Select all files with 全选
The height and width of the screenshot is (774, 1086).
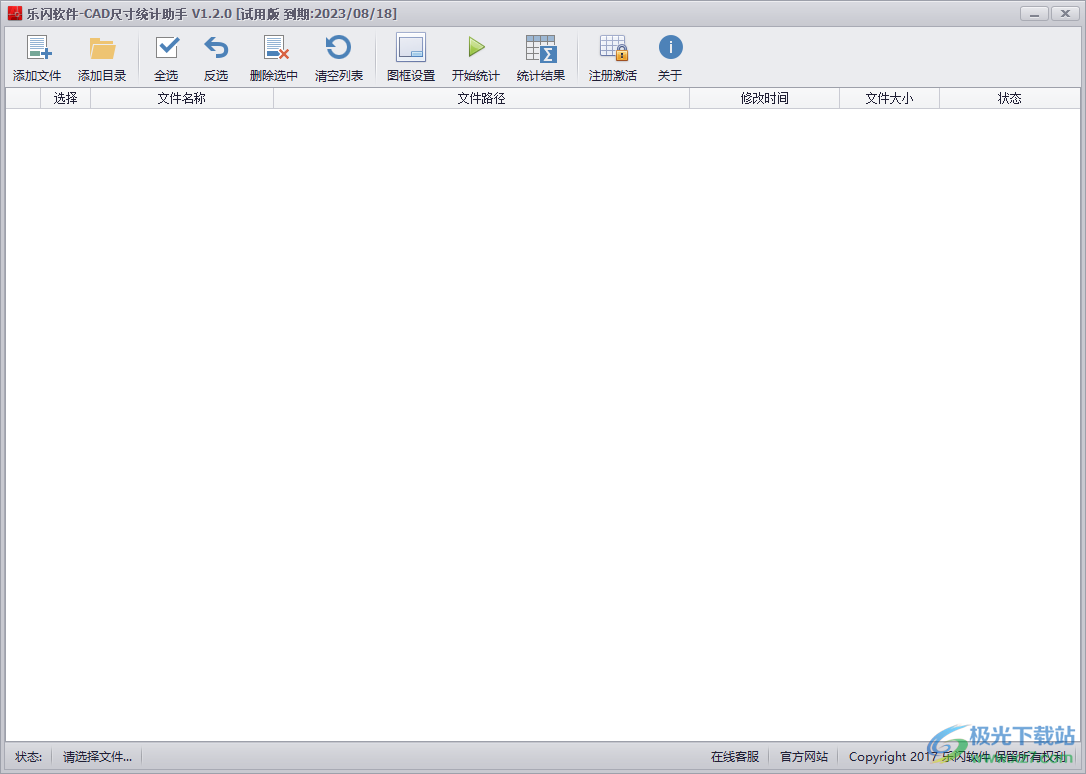(x=166, y=58)
